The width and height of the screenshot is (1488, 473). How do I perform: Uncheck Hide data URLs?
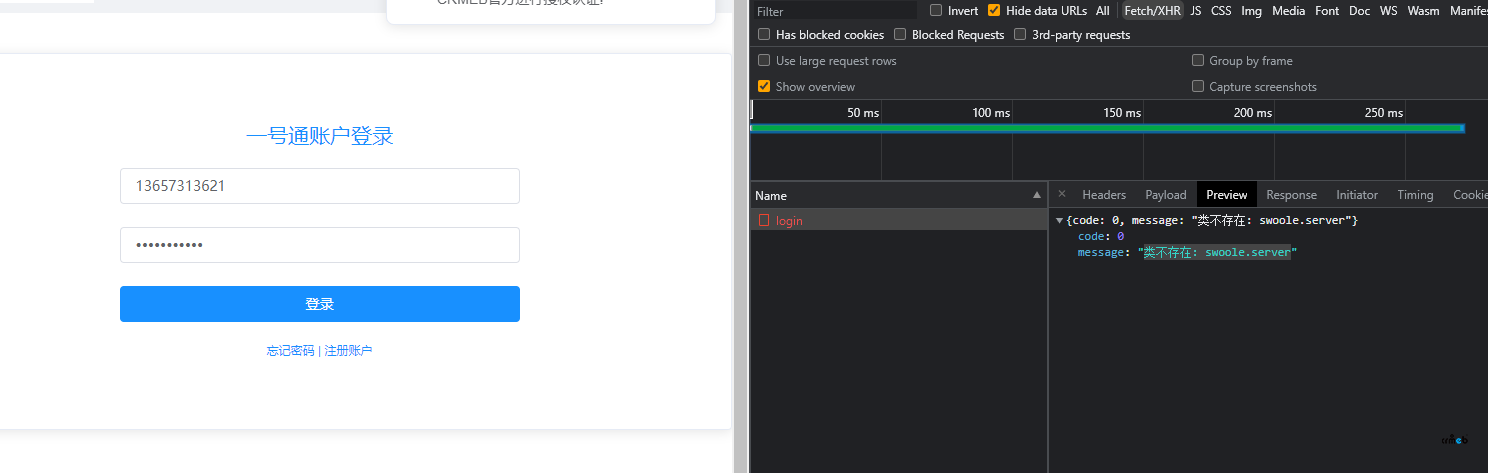[x=993, y=10]
